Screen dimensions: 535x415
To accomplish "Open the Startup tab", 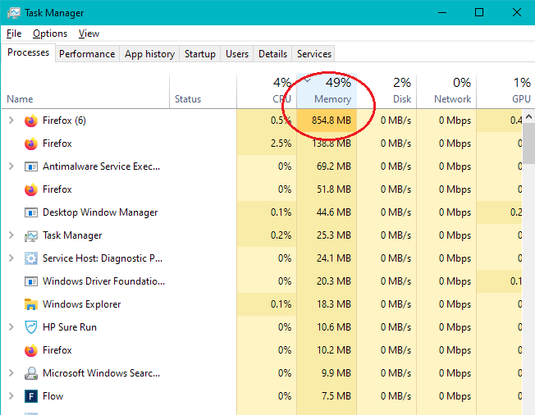I will point(200,54).
